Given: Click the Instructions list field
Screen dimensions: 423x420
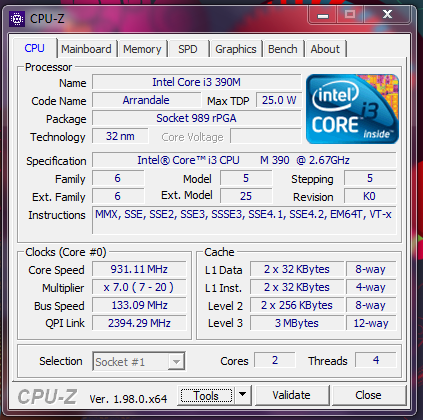Looking at the screenshot, I should tap(244, 220).
